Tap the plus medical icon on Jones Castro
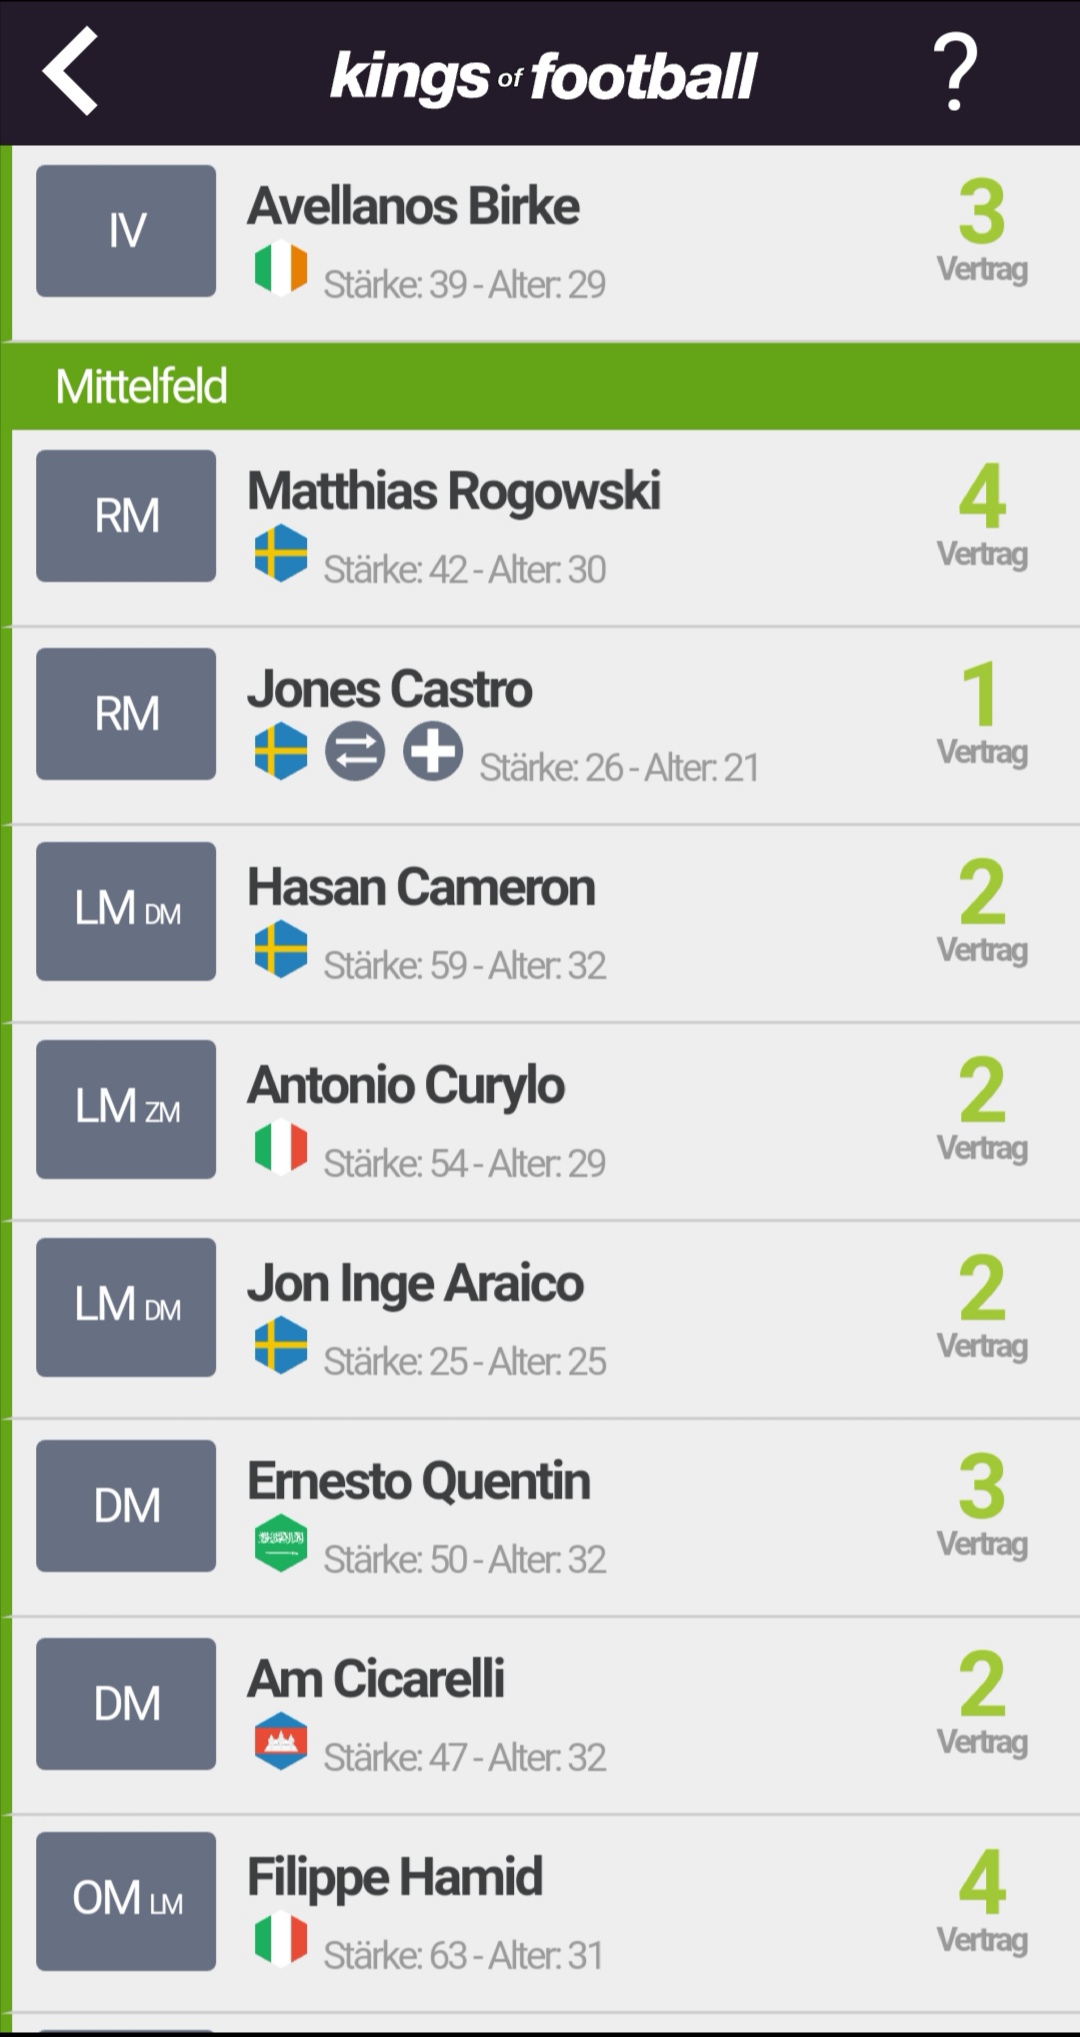This screenshot has width=1080, height=2037. tap(433, 751)
